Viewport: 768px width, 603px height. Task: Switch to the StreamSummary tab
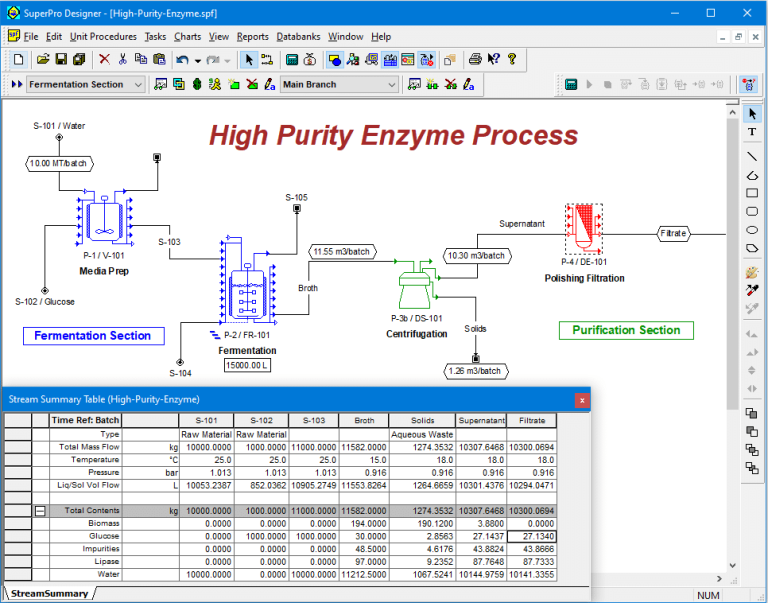point(49,594)
